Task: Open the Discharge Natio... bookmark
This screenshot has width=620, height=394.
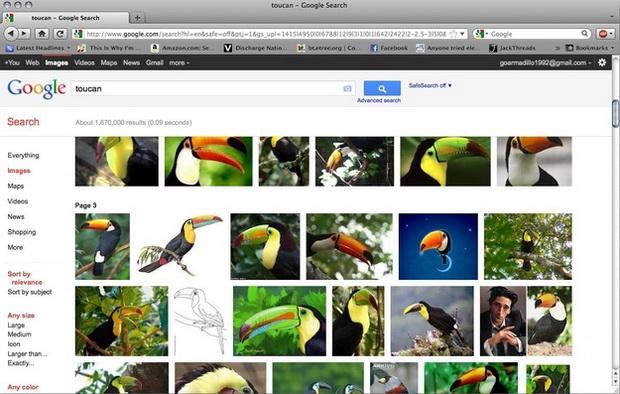Action: tap(256, 48)
